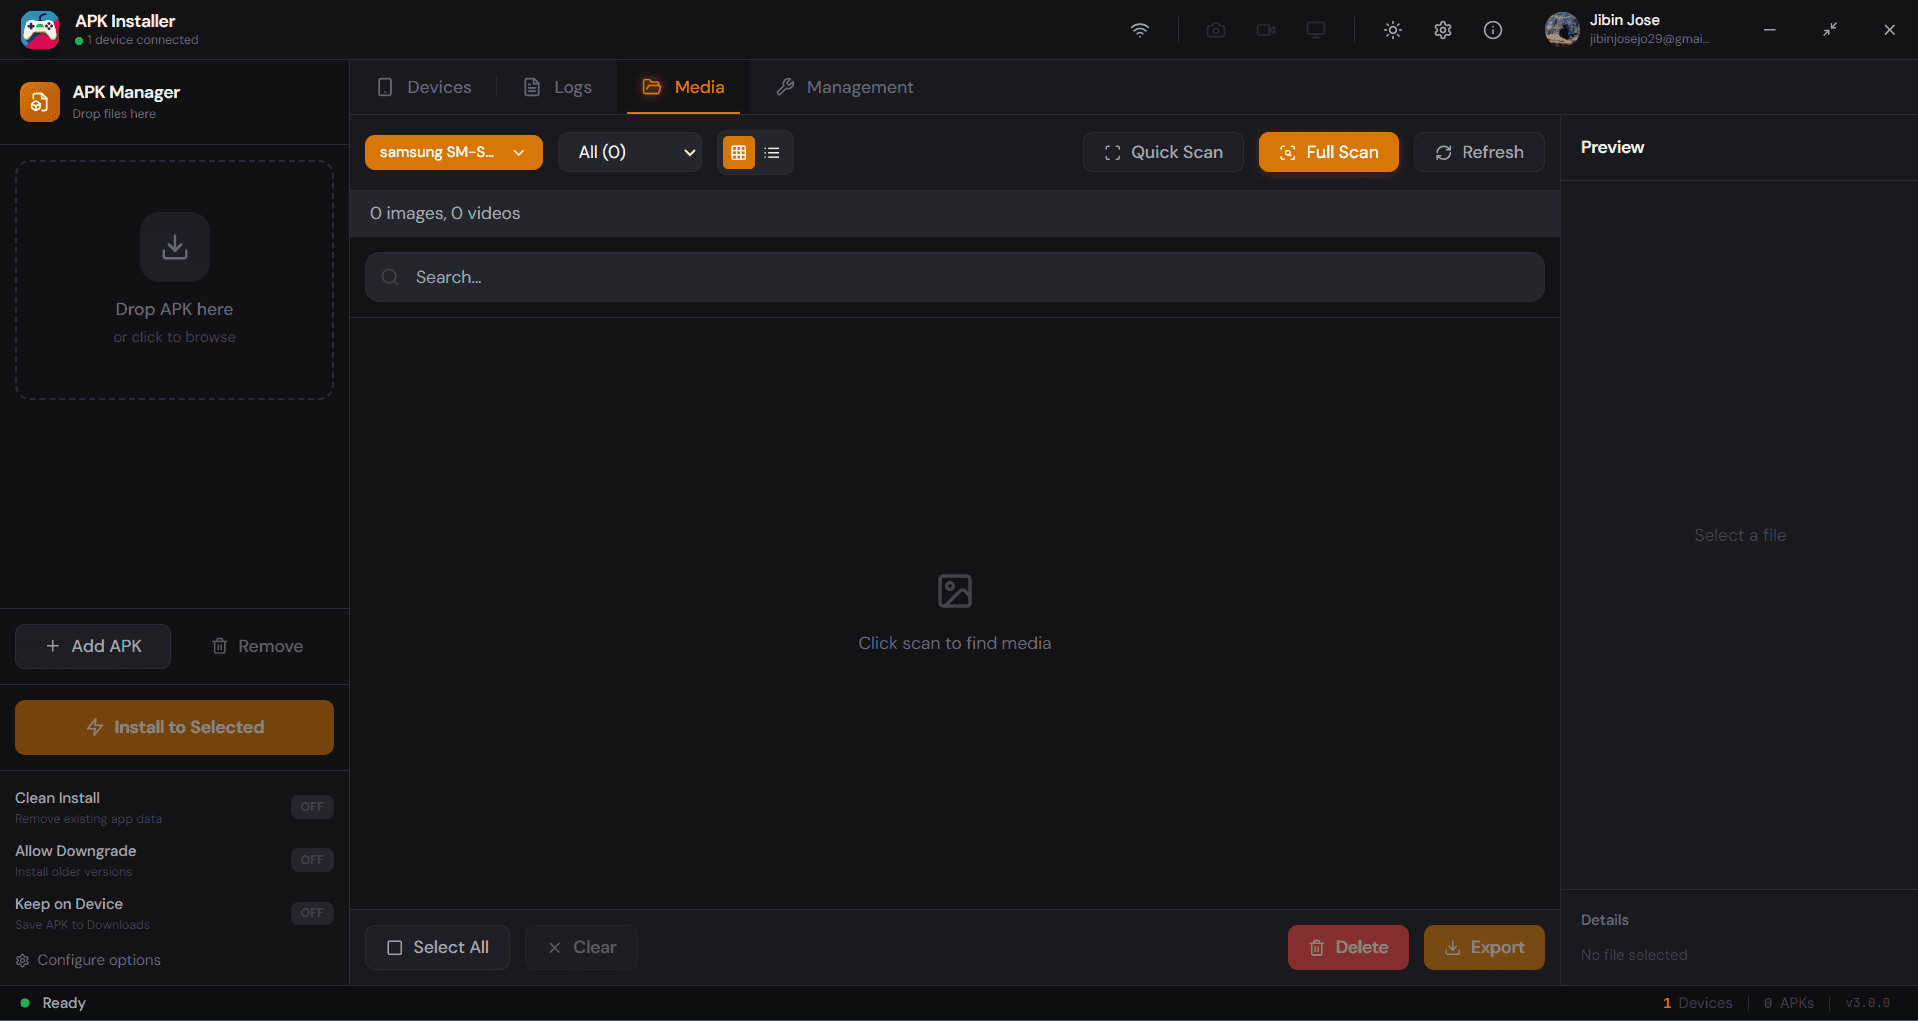
Task: Click inside the media search field
Action: [x=953, y=277]
